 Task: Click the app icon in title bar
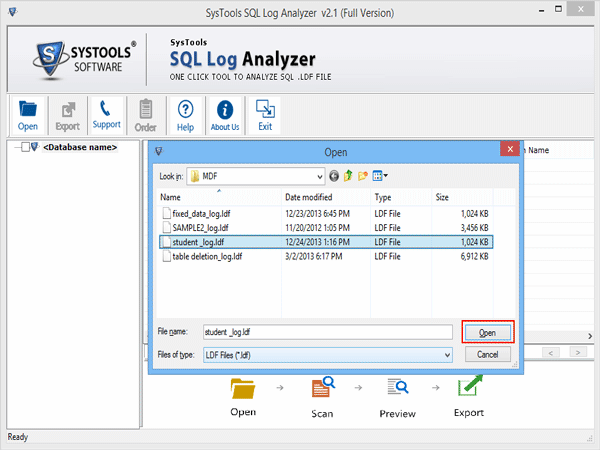click(13, 12)
